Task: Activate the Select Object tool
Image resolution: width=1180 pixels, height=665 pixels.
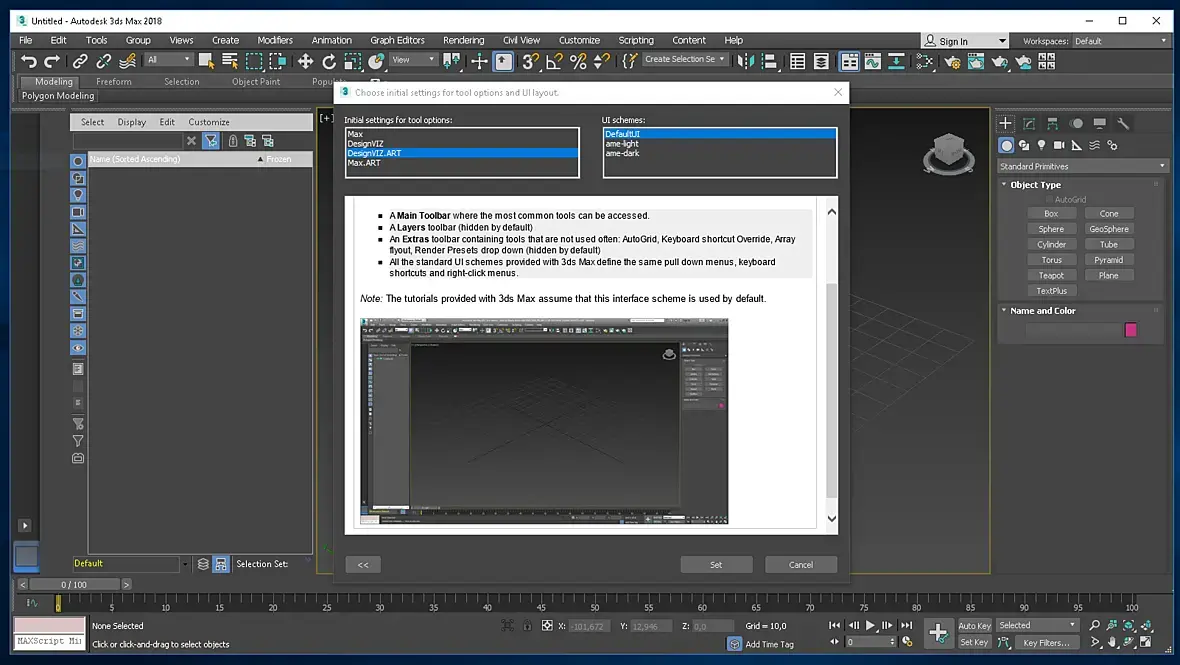Action: 206,61
